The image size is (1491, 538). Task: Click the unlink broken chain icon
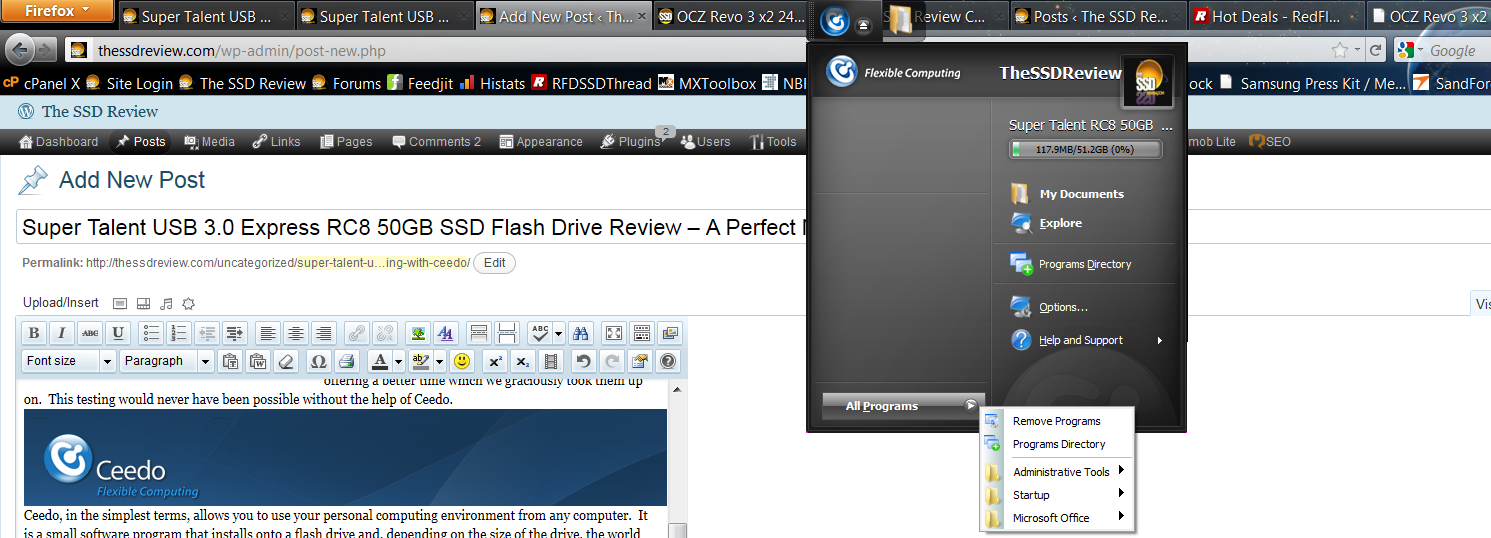click(384, 333)
